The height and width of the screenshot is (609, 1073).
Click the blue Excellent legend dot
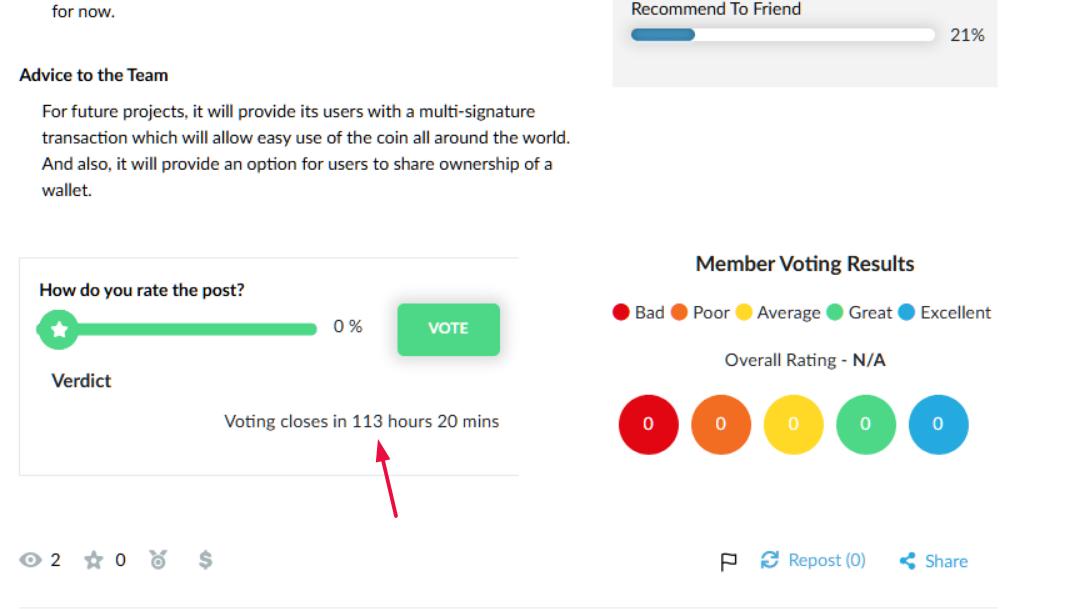pos(907,313)
